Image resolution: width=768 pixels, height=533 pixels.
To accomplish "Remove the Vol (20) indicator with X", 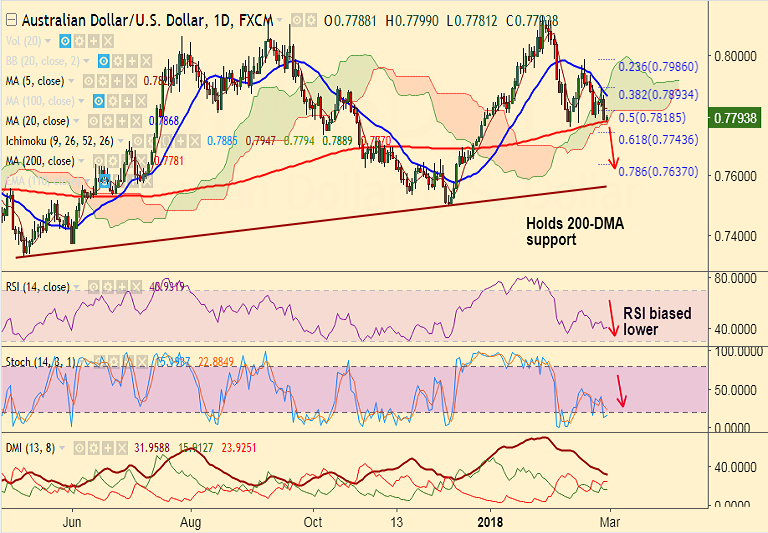I will coord(108,41).
